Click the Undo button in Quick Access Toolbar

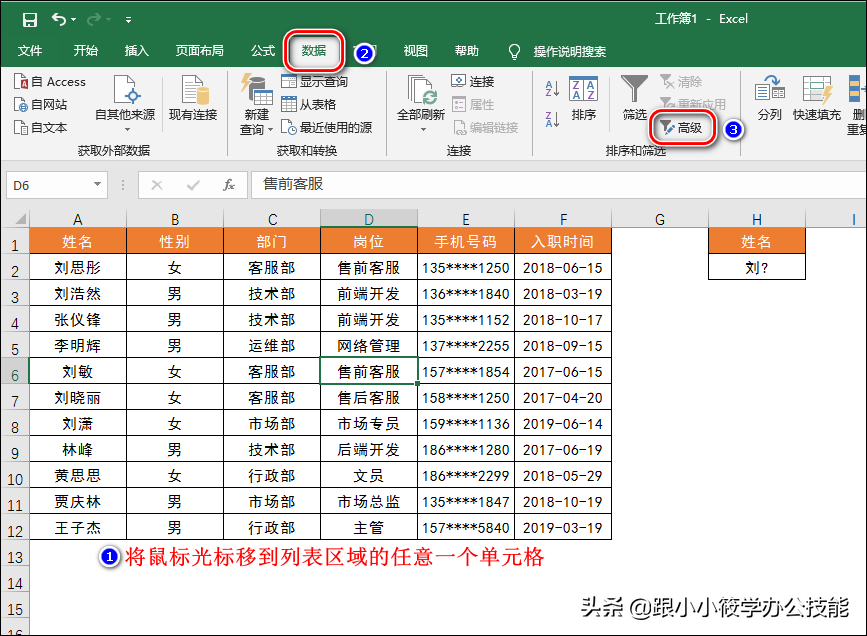pos(58,18)
